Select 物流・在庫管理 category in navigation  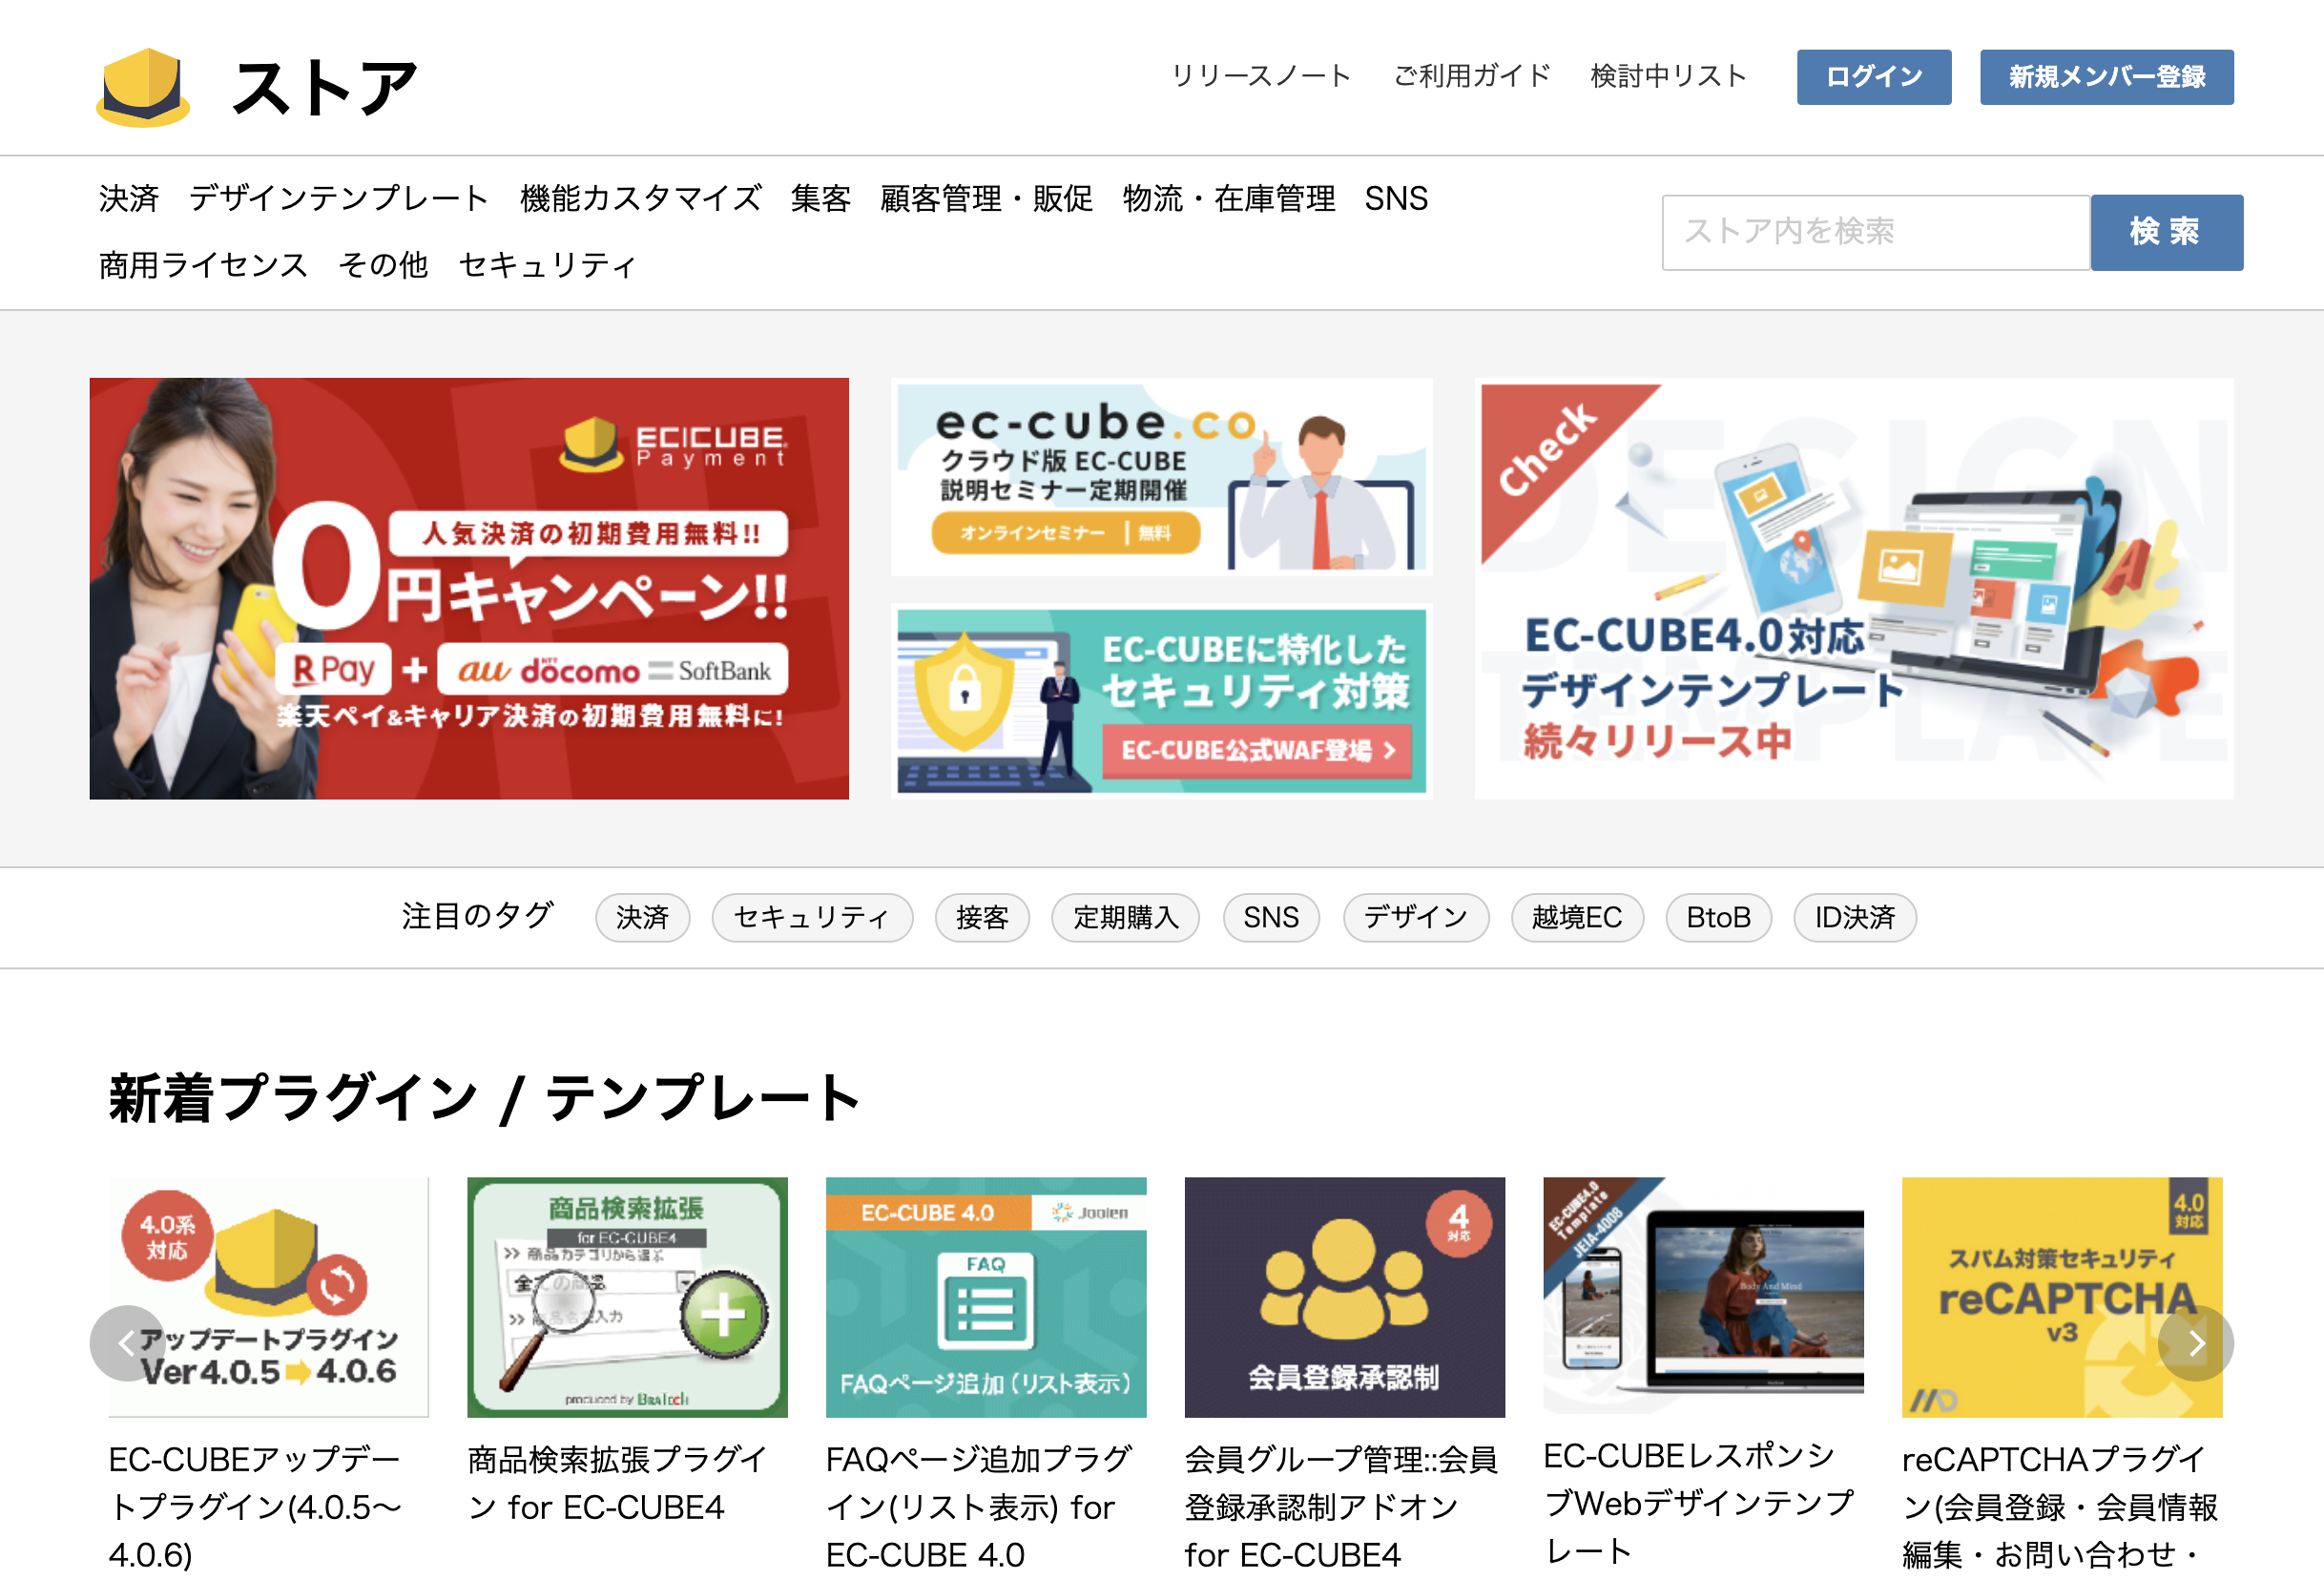1229,198
